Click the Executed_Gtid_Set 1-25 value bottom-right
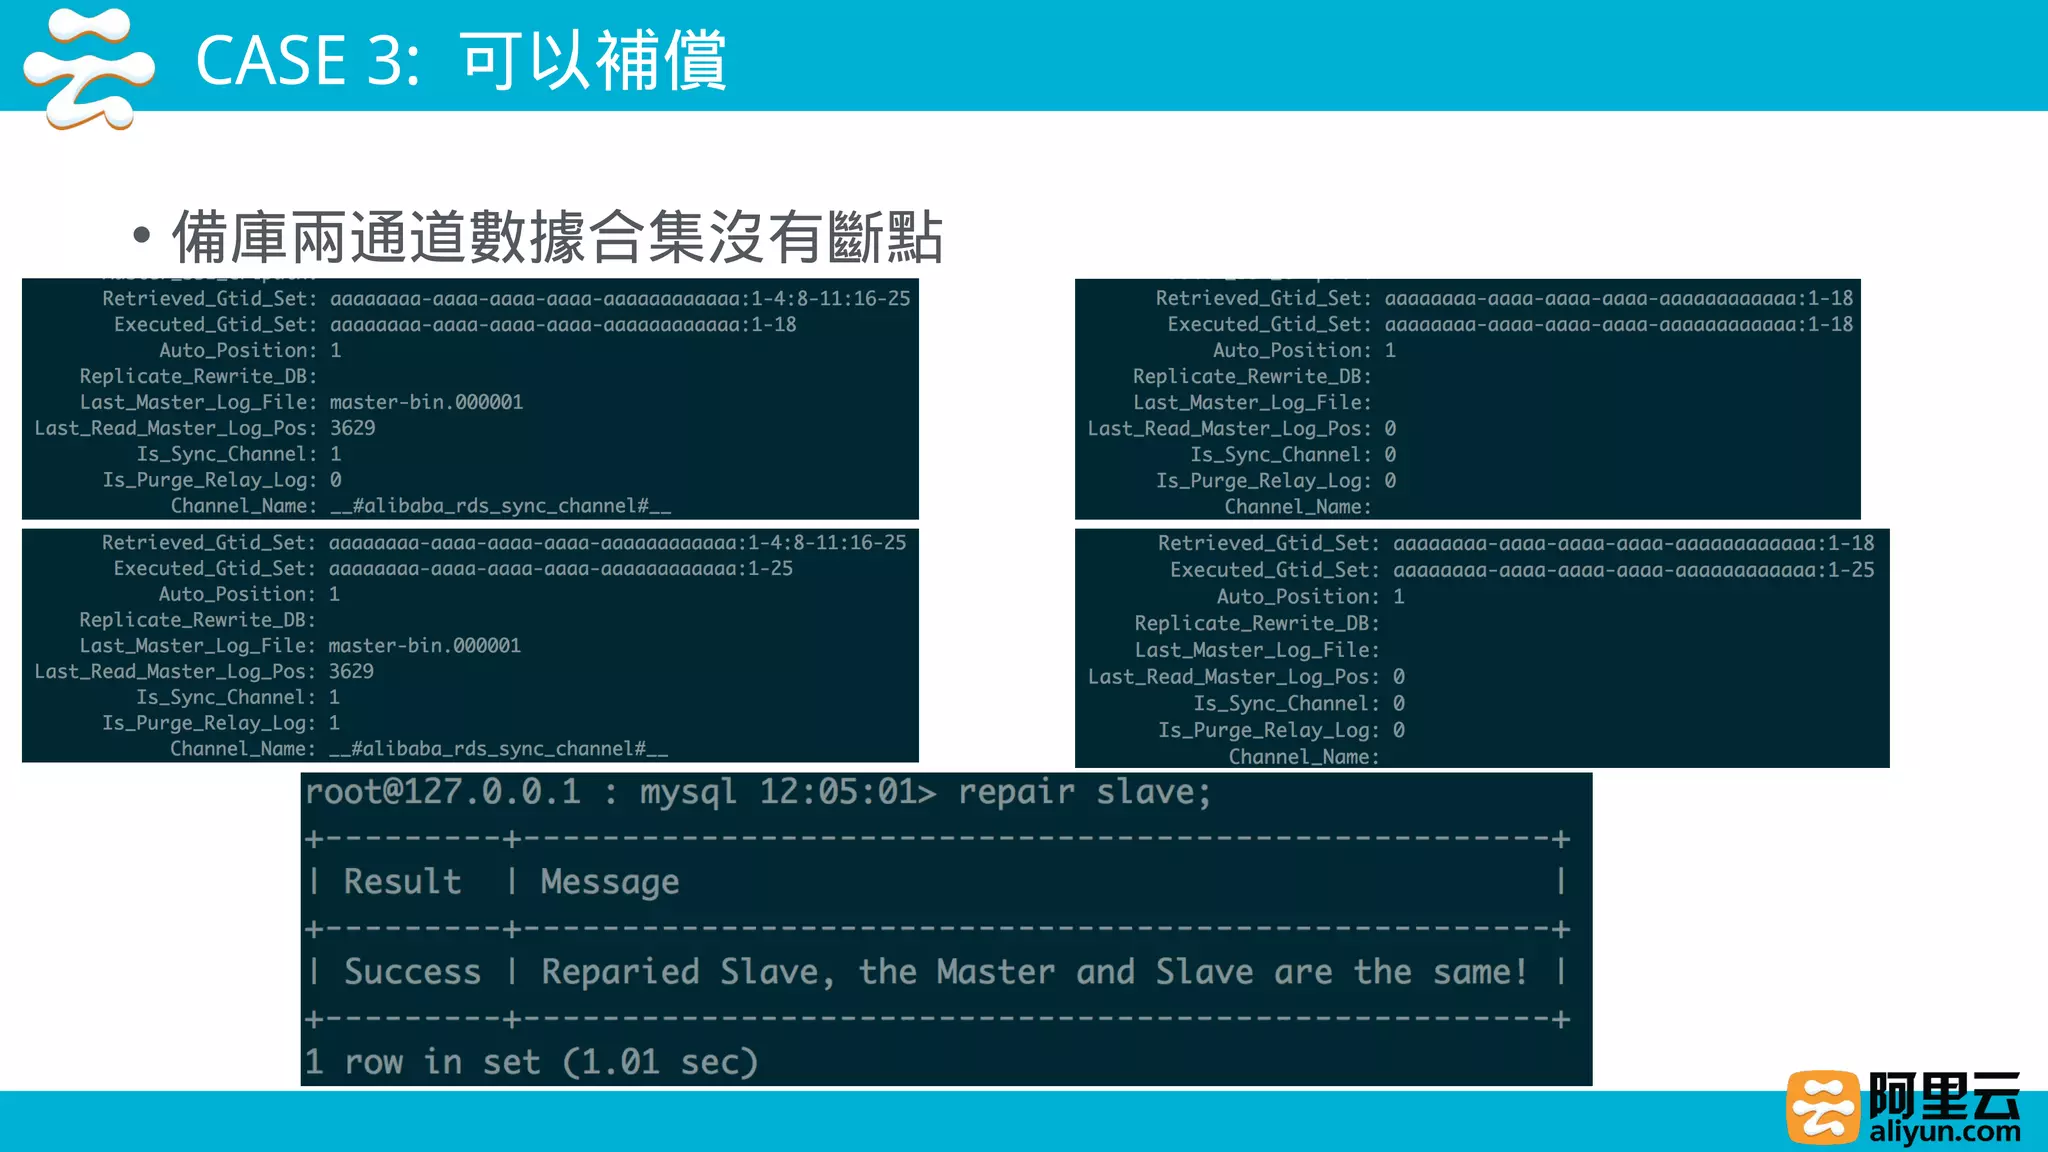This screenshot has width=2048, height=1152. point(1850,570)
